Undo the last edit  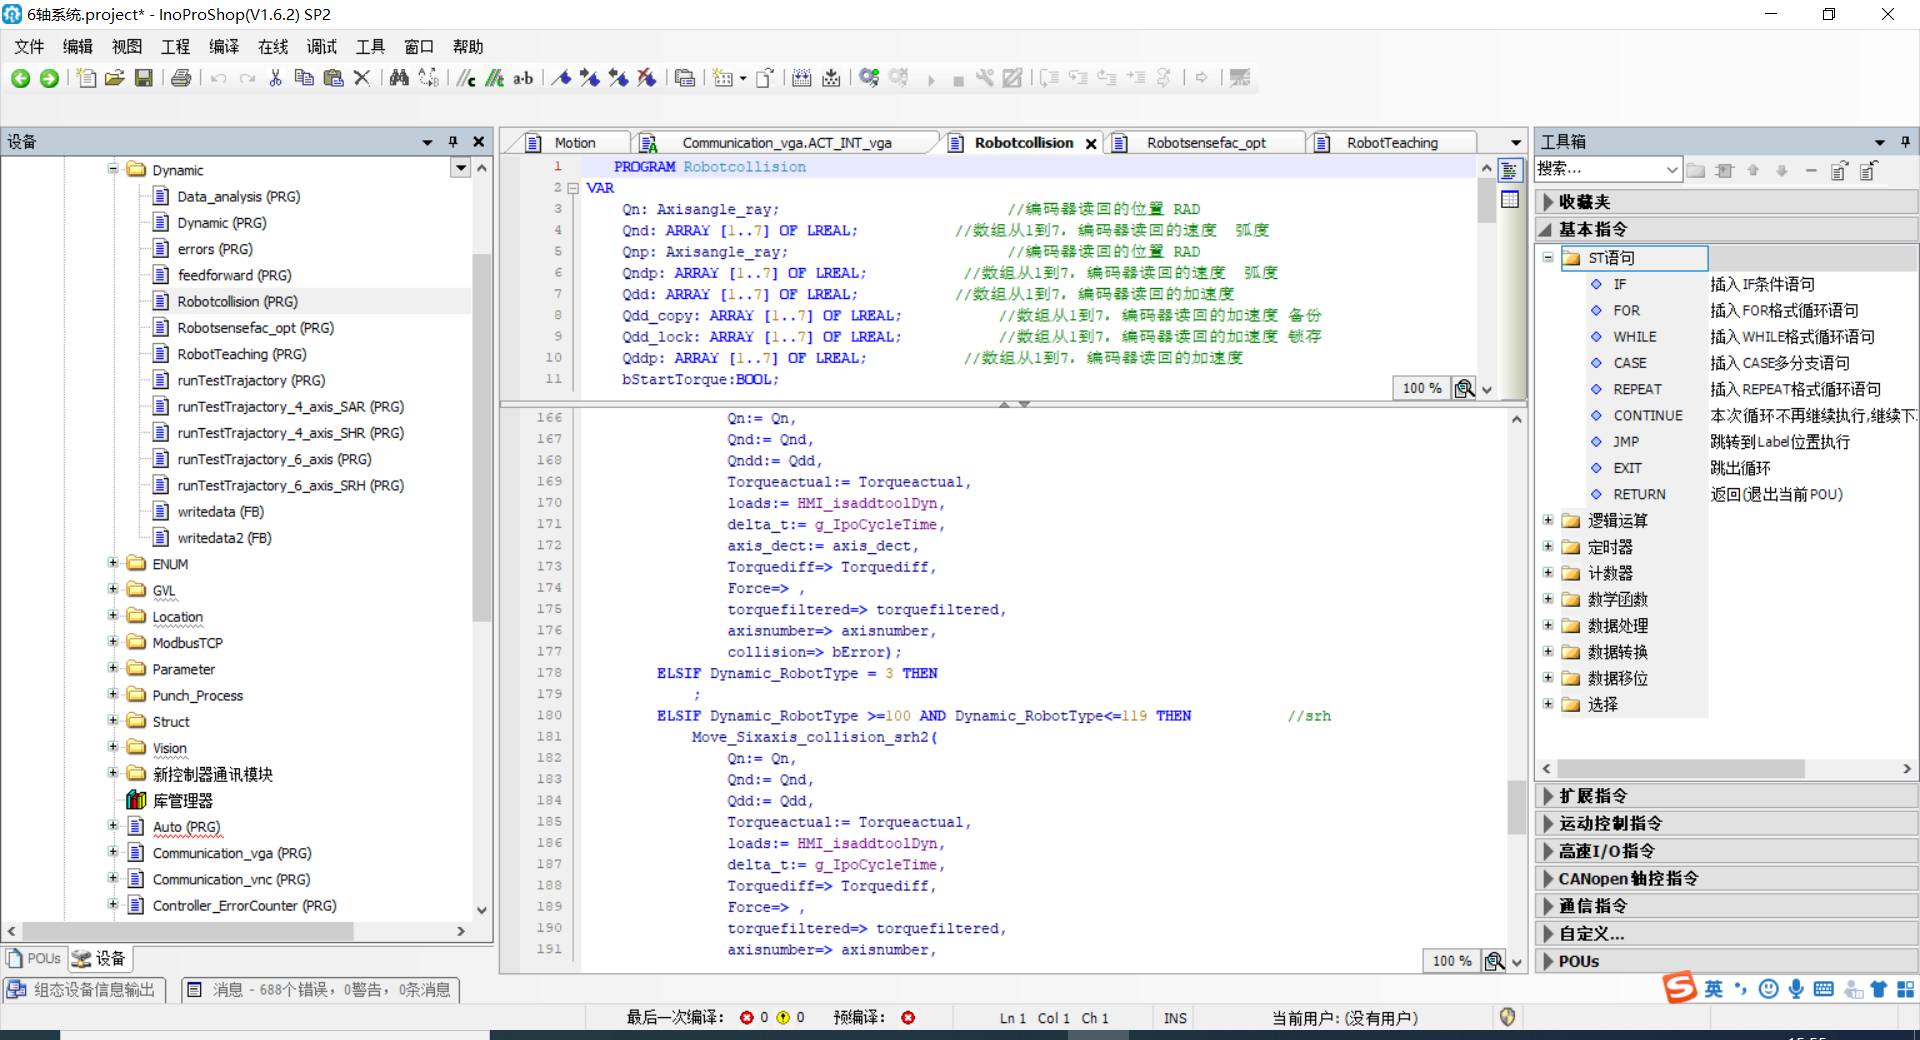(x=218, y=78)
